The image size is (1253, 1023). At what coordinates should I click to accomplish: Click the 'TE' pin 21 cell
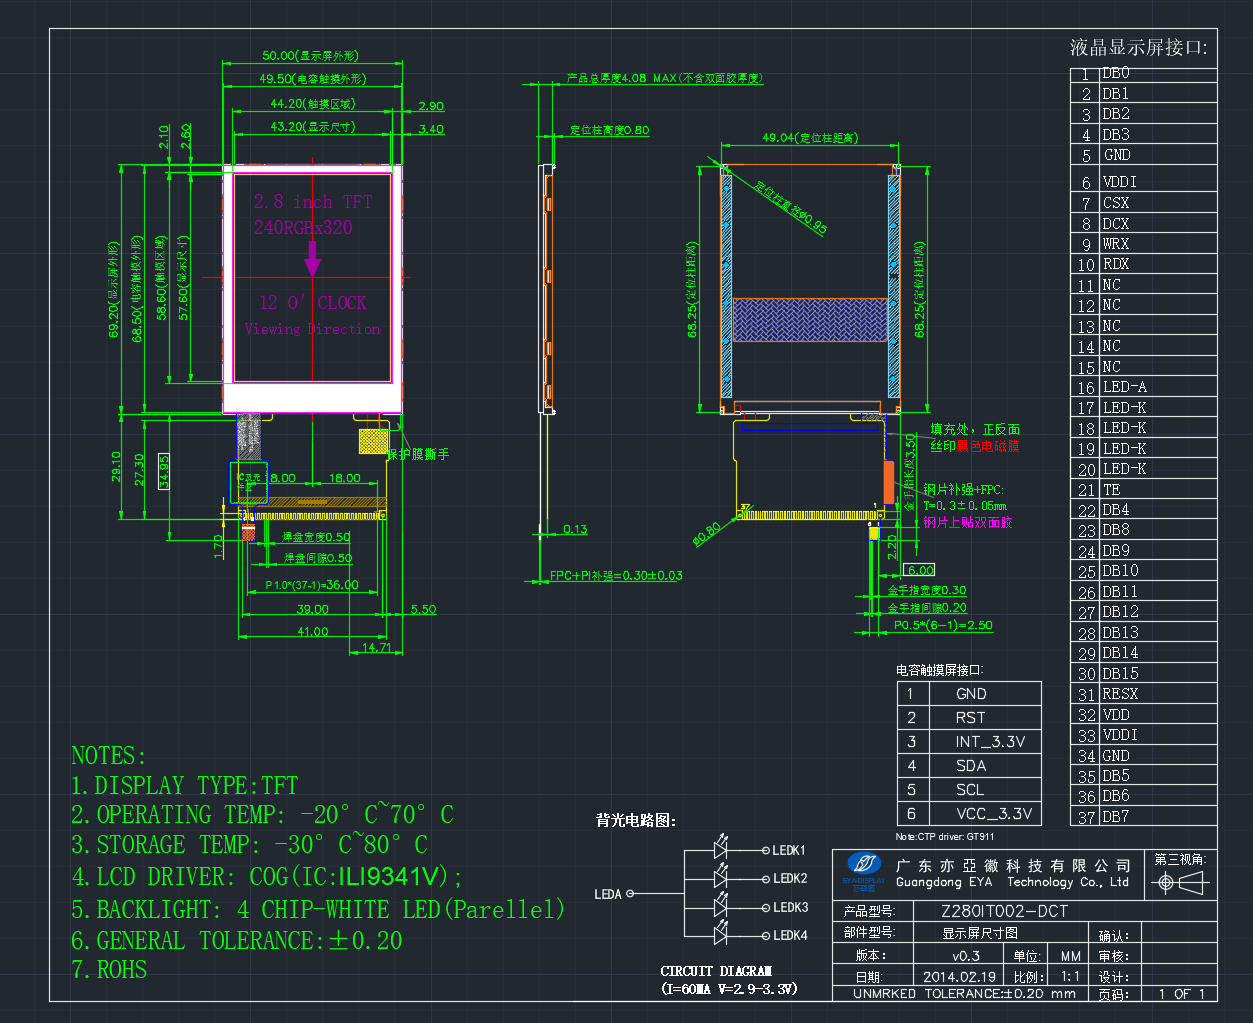[x=1158, y=490]
